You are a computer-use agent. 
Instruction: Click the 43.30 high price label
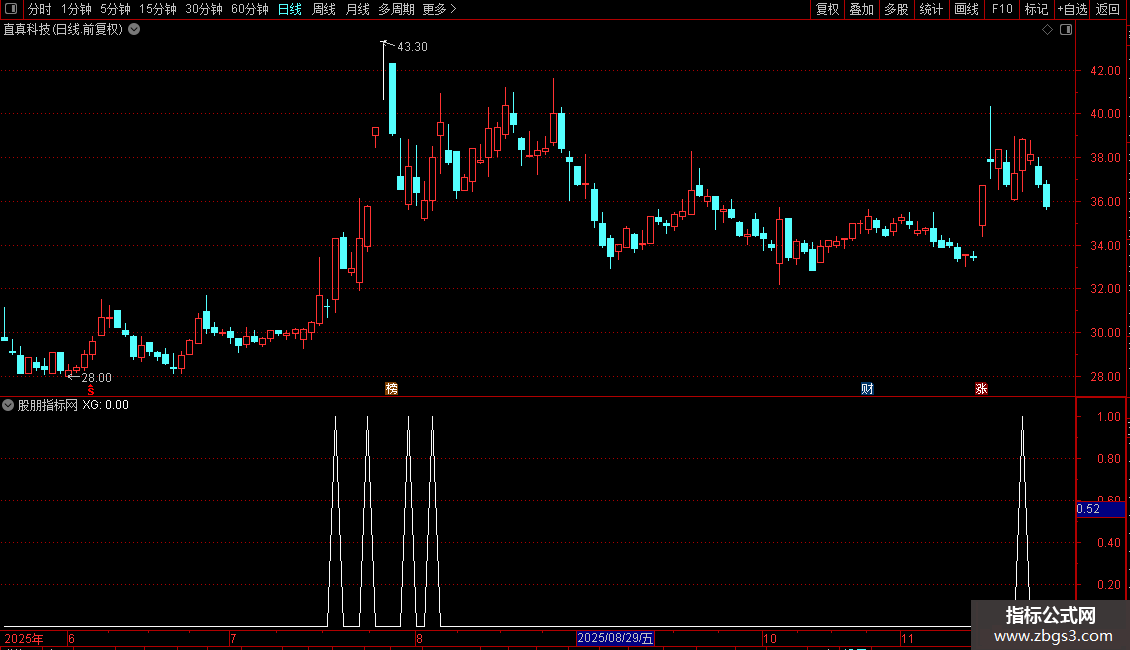pos(412,47)
